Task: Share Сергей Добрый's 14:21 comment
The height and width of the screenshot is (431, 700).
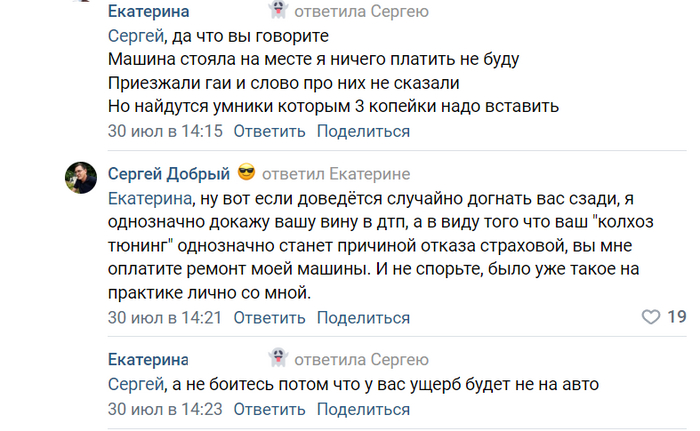Action: pos(363,318)
